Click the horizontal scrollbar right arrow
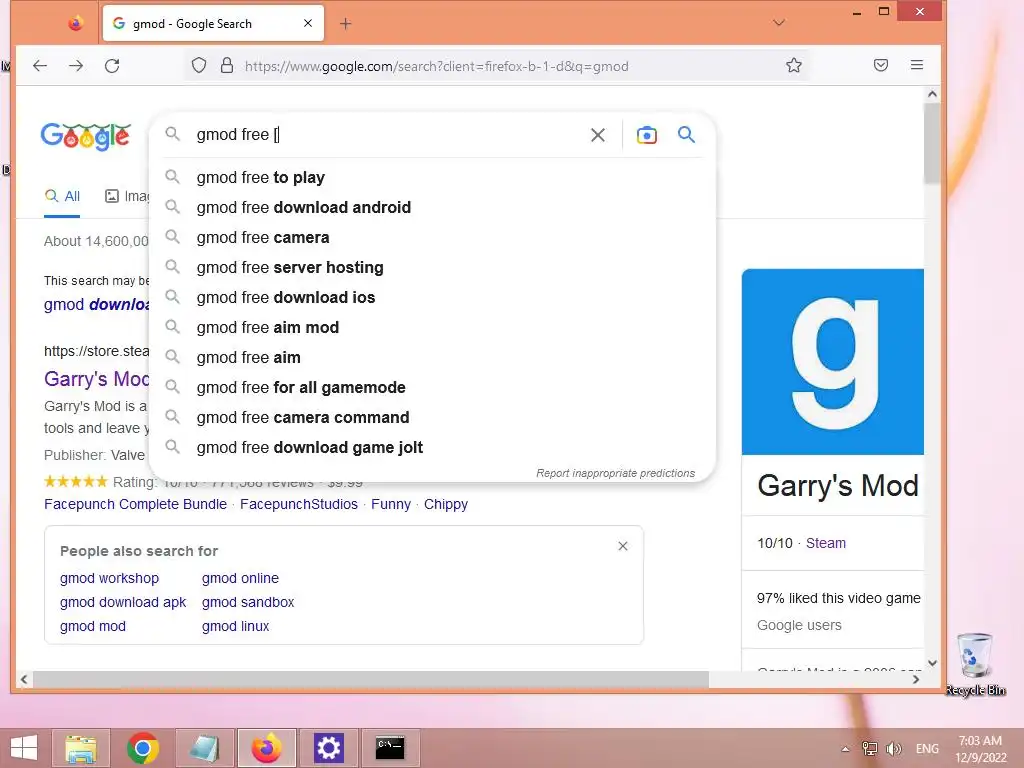The width and height of the screenshot is (1024, 768). [916, 679]
